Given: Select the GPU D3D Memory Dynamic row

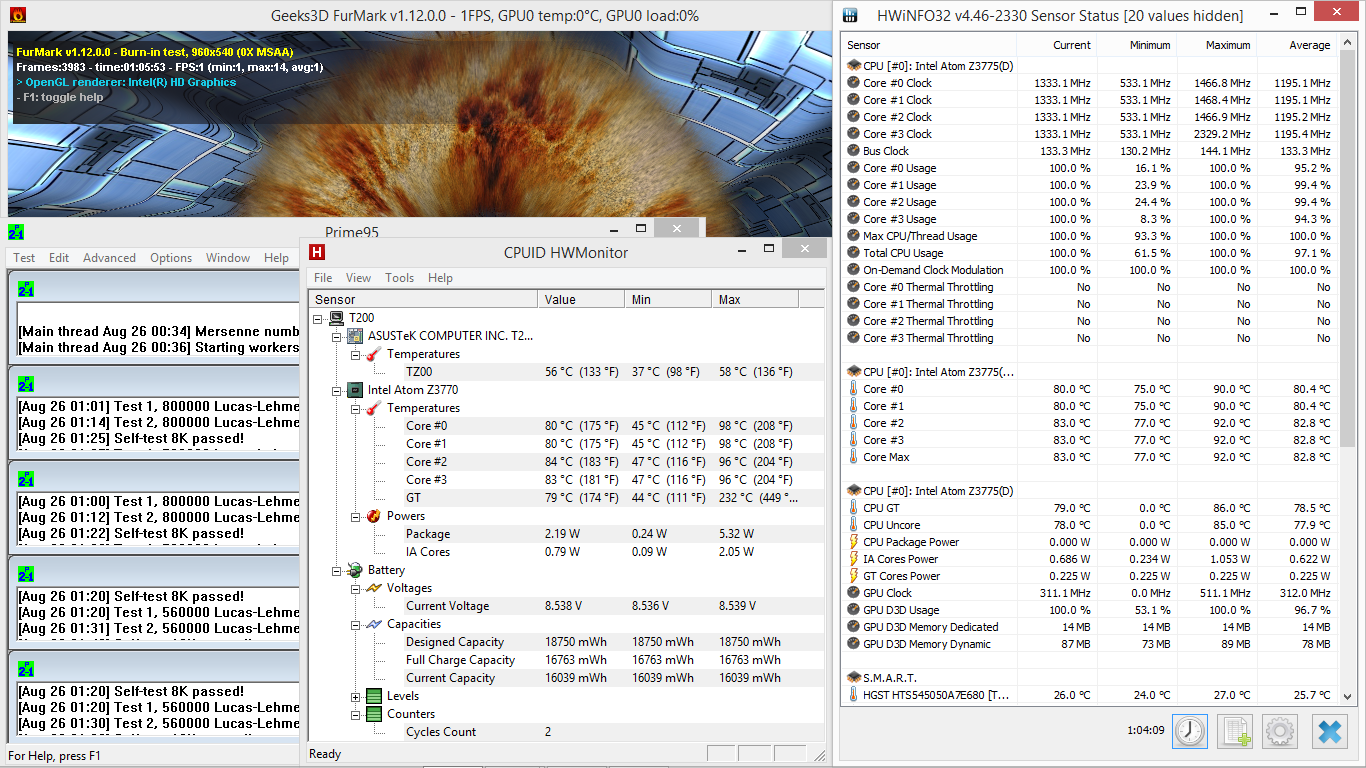Looking at the screenshot, I should coord(1090,644).
